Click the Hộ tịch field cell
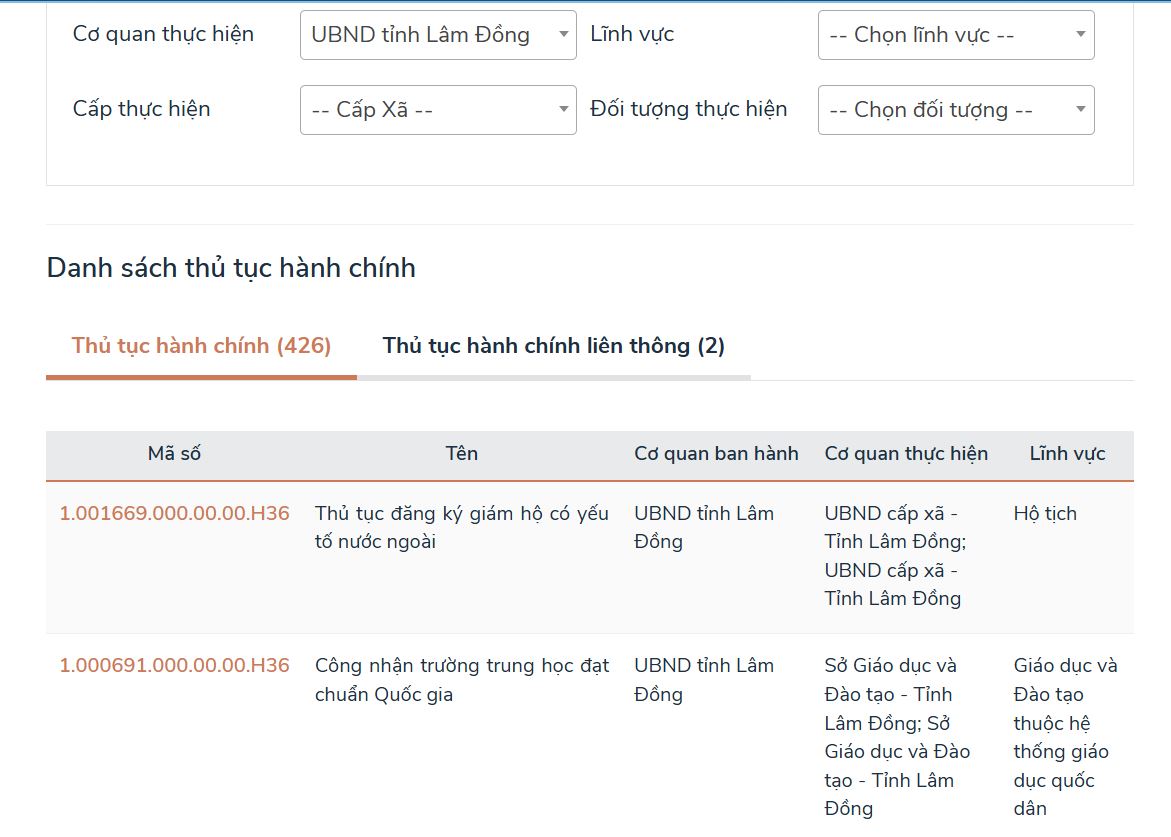This screenshot has width=1171, height=837. click(1045, 514)
